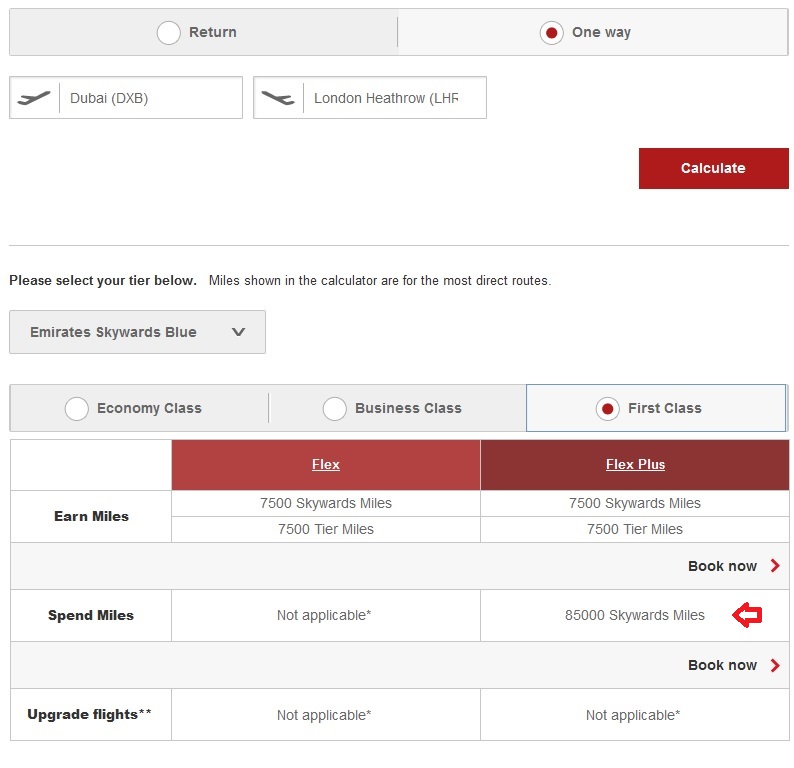The height and width of the screenshot is (768, 794).
Task: Choose the Business Class radio option
Action: (335, 409)
